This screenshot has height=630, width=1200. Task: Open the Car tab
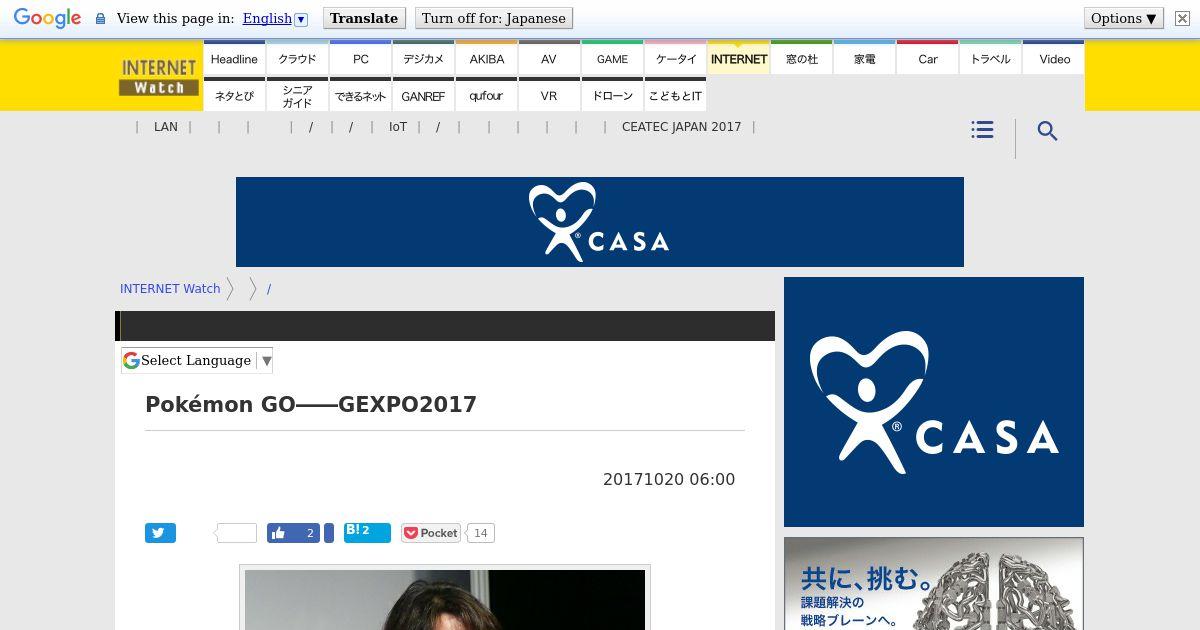[927, 58]
